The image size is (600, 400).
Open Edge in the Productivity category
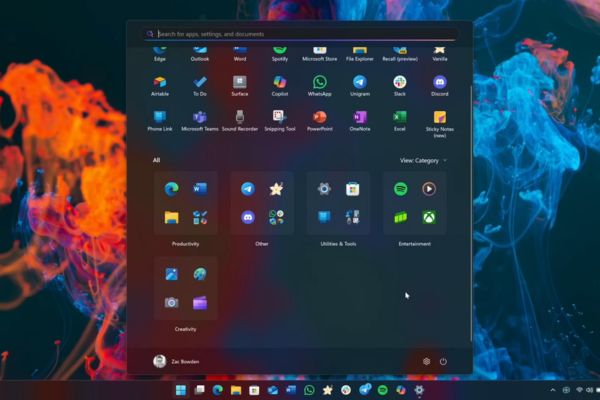tap(171, 189)
